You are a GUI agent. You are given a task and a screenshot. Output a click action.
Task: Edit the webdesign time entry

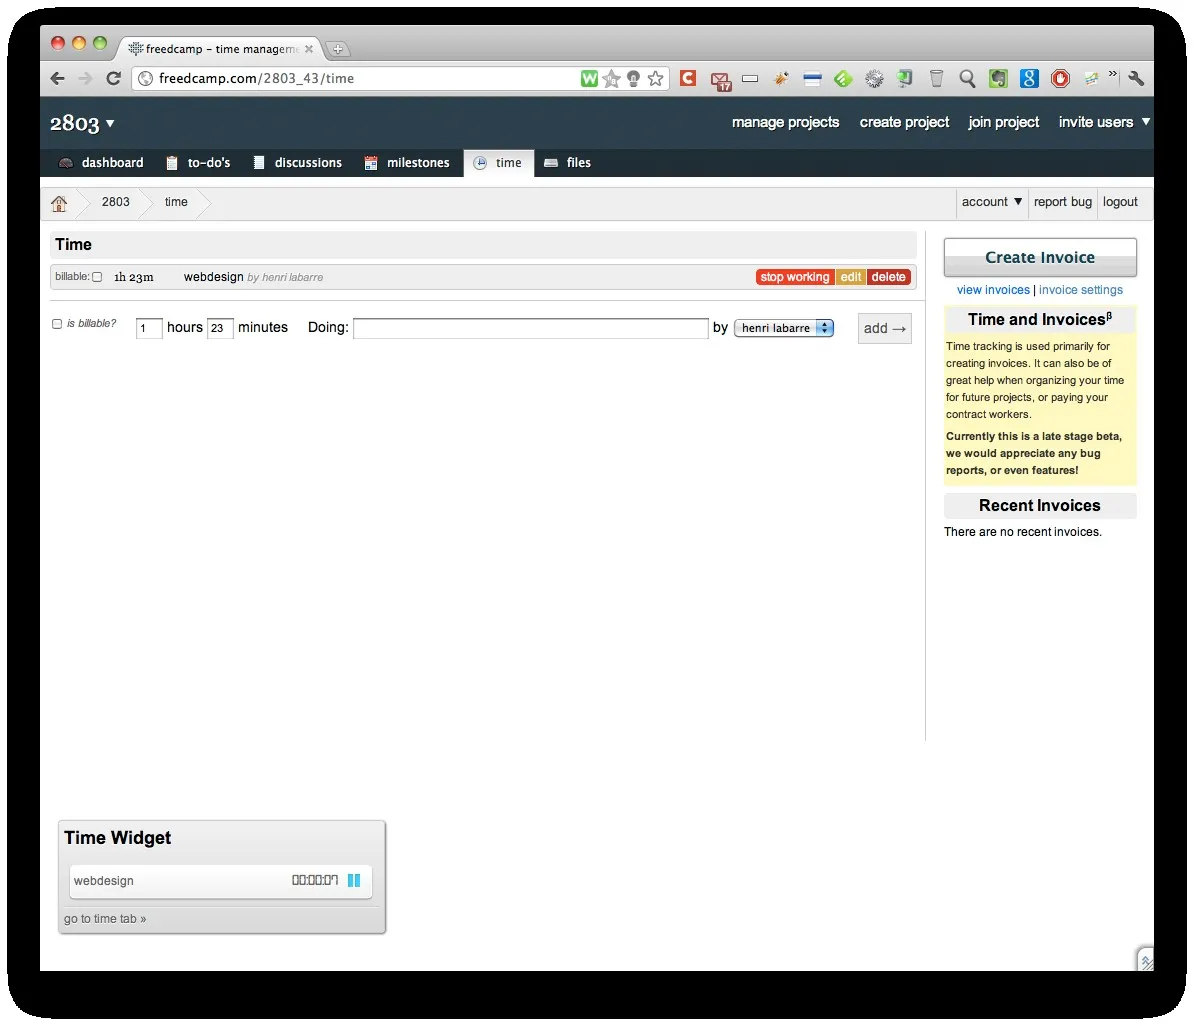click(x=851, y=277)
